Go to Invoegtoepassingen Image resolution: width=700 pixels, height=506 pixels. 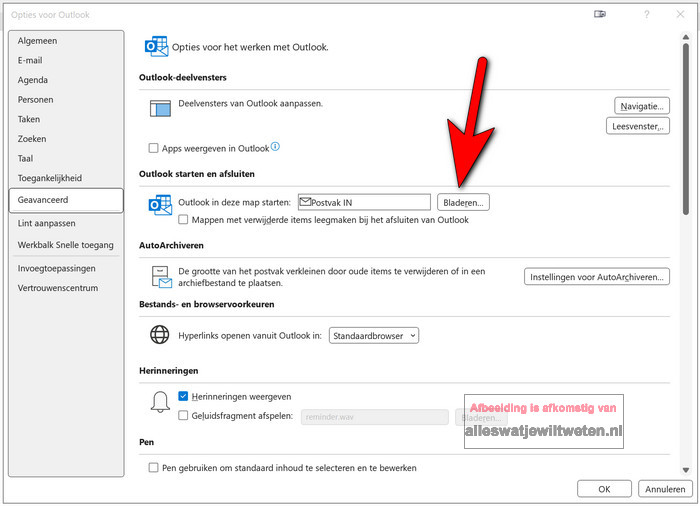pyautogui.click(x=66, y=268)
